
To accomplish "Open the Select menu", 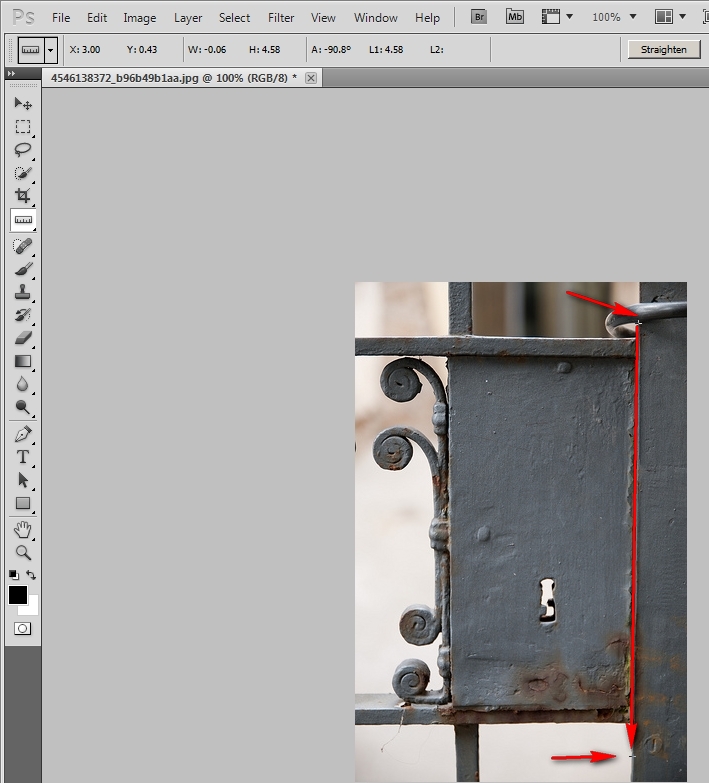I will [x=234, y=17].
